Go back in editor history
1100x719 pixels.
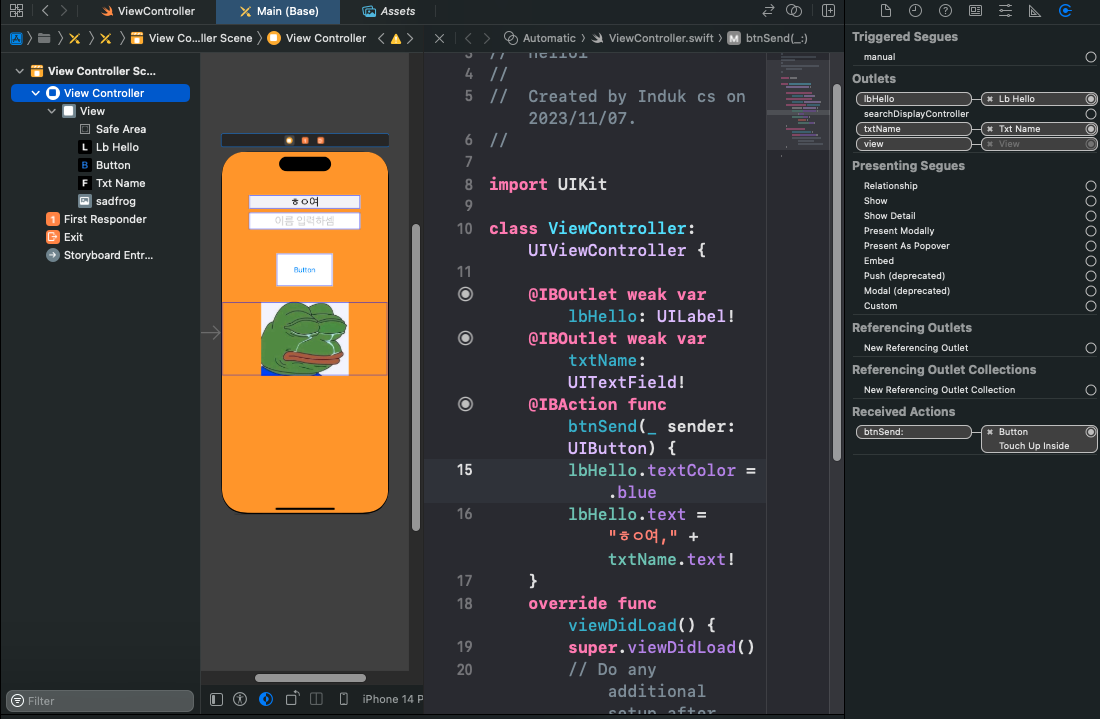coord(46,11)
